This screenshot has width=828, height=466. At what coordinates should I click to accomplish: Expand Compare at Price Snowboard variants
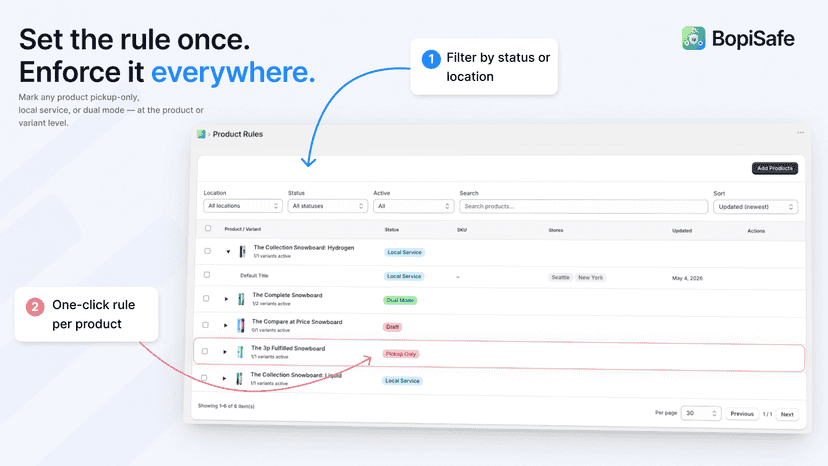226,325
